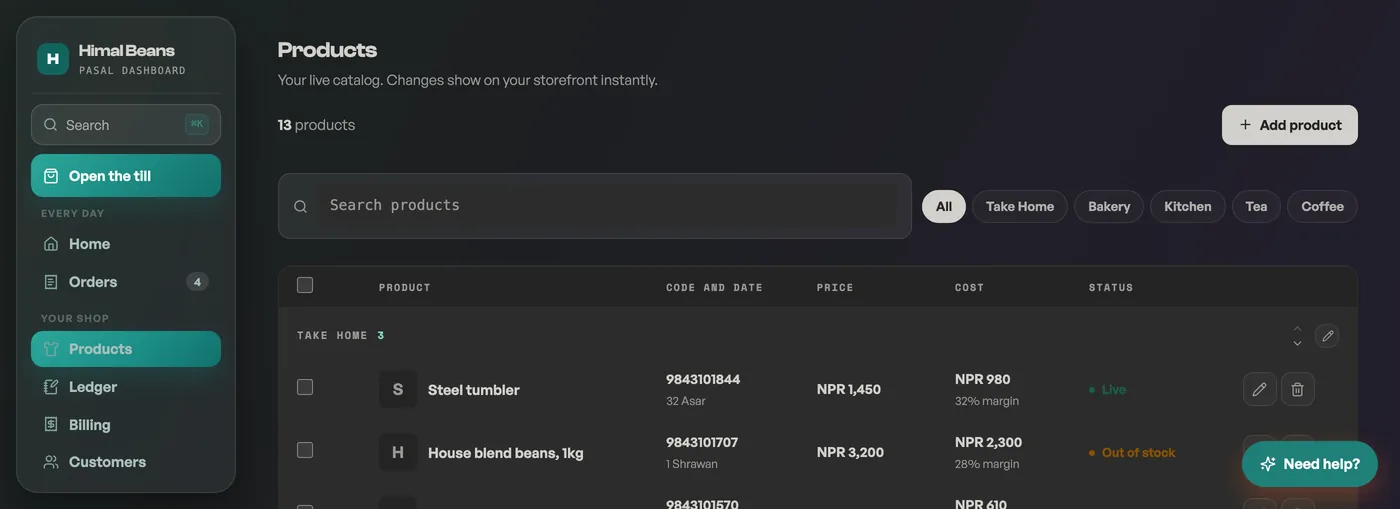Click the shopping bag icon on Open the till
This screenshot has width=1400, height=509.
coord(51,176)
